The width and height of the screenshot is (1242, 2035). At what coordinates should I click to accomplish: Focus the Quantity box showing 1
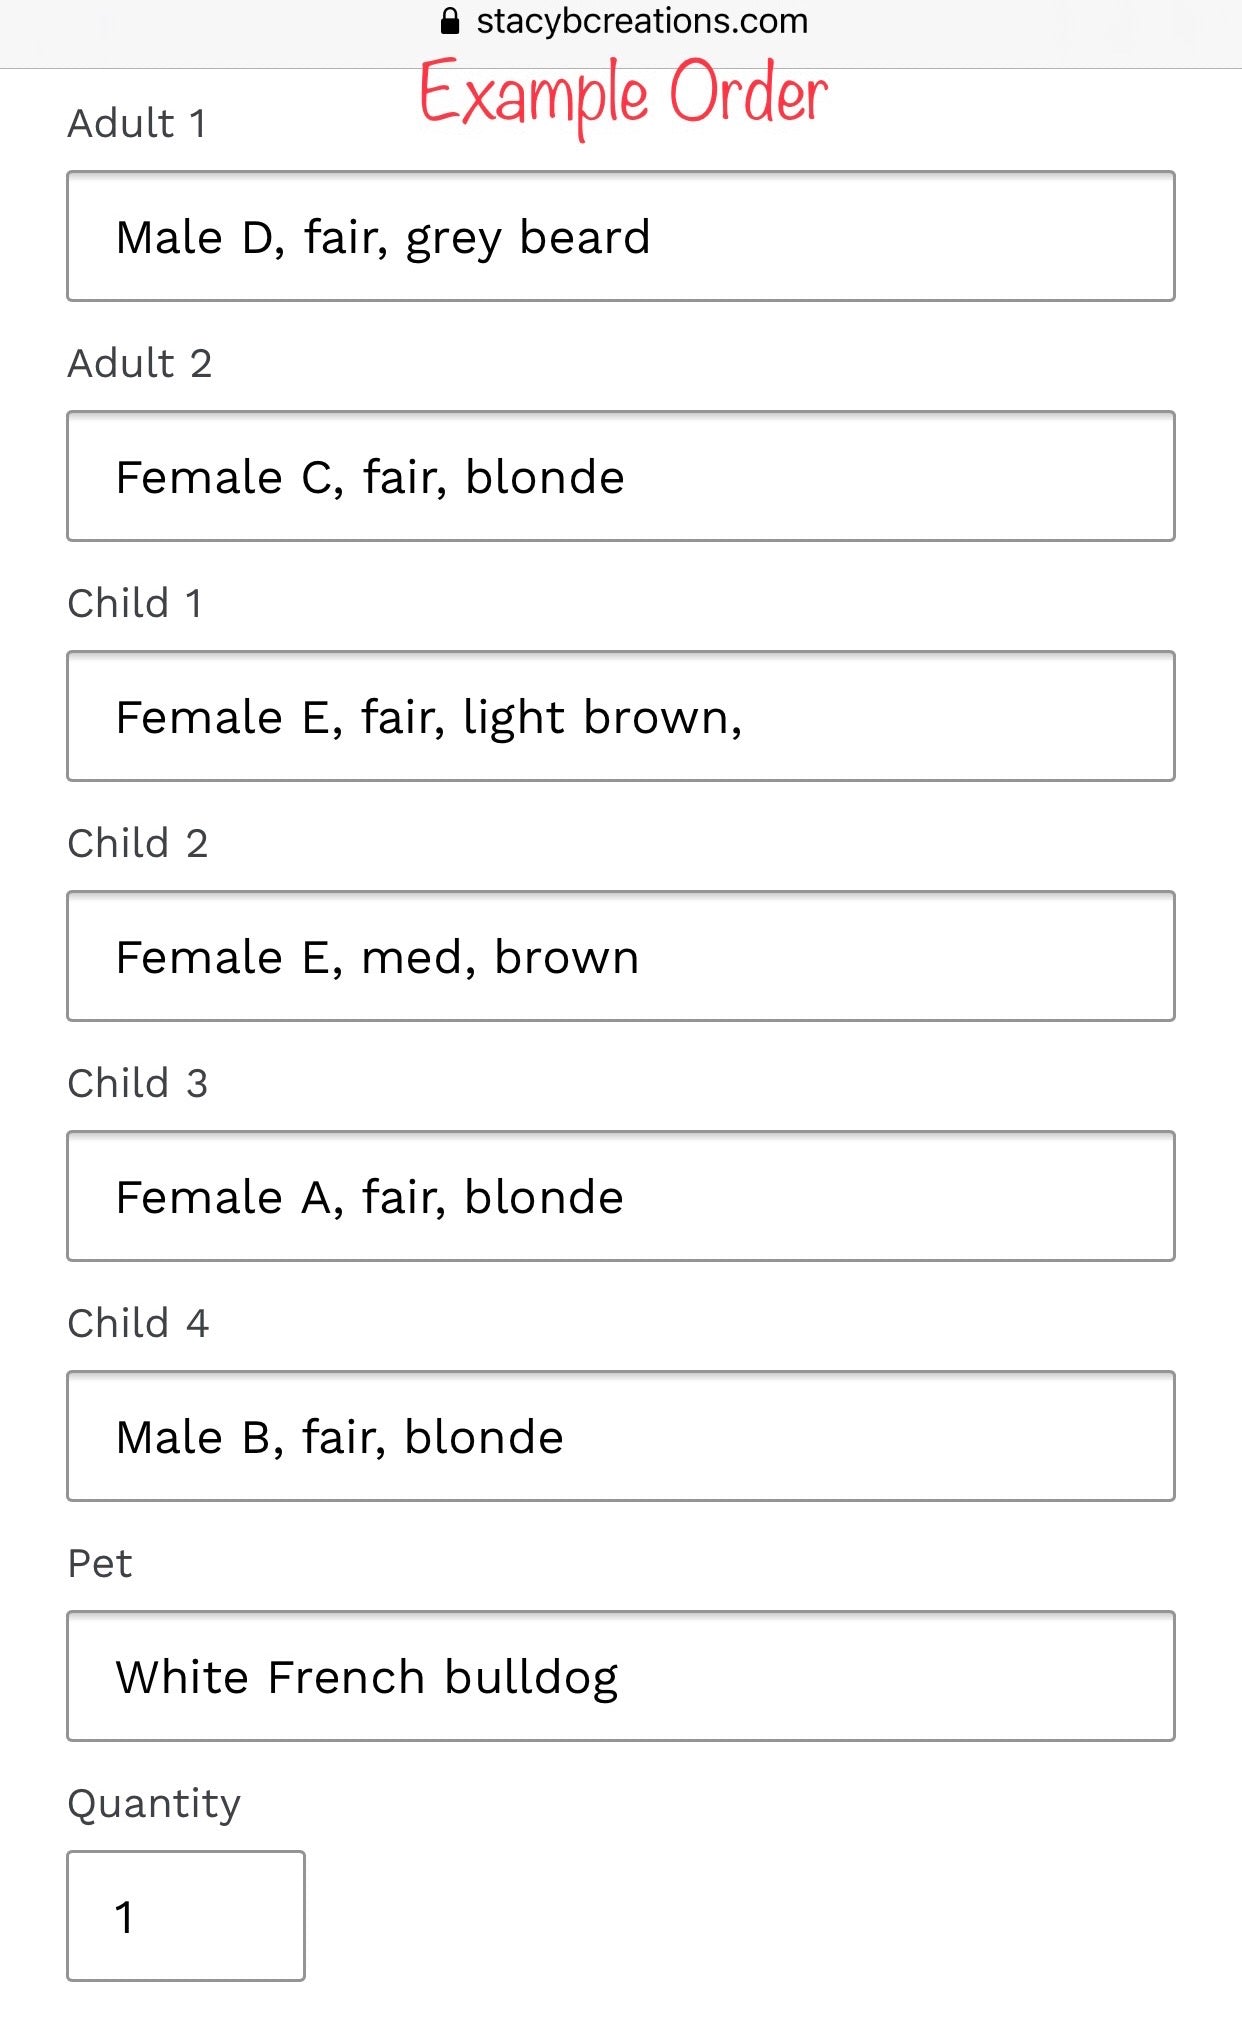(x=186, y=1916)
